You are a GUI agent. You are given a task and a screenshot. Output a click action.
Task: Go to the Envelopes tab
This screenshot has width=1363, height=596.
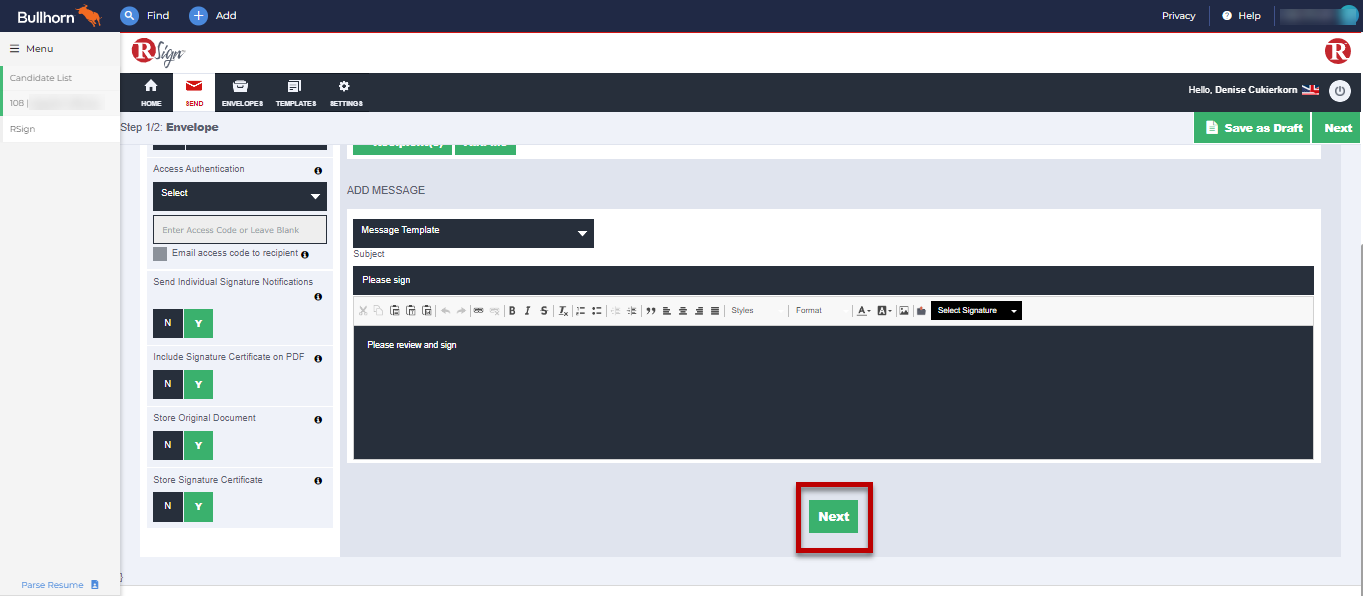pos(241,92)
